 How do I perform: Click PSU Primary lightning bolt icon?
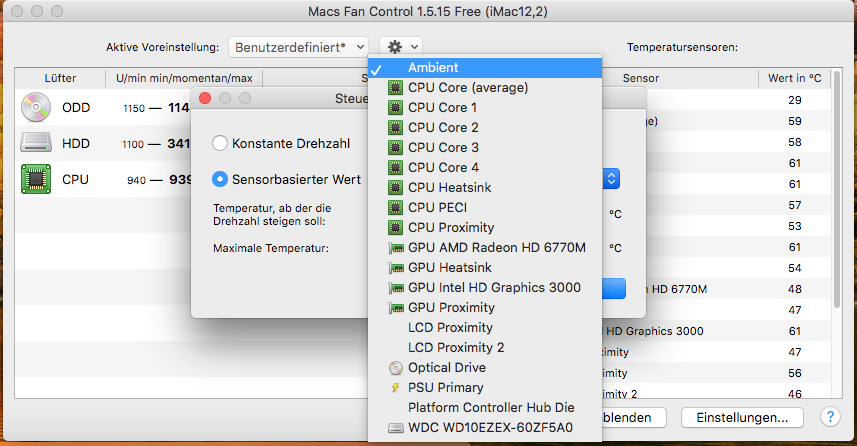point(395,388)
